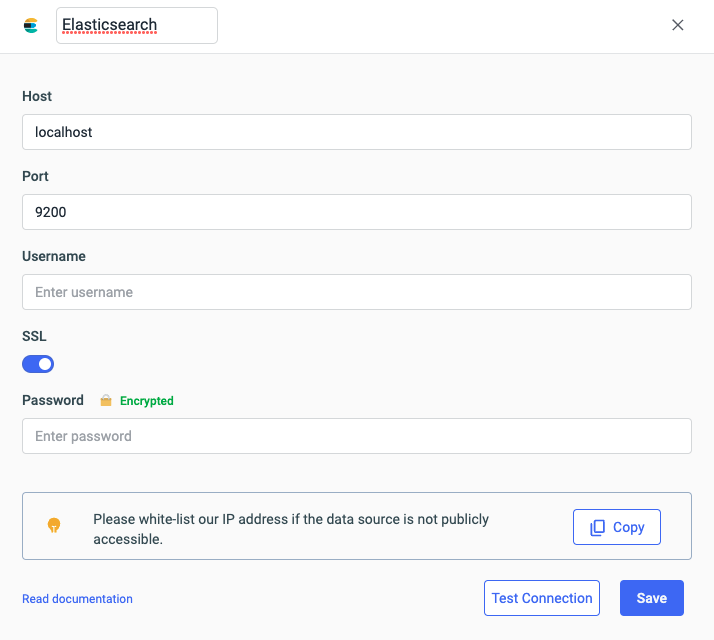Click the Elasticsearch logo icon
This screenshot has width=714, height=640.
pos(31,25)
